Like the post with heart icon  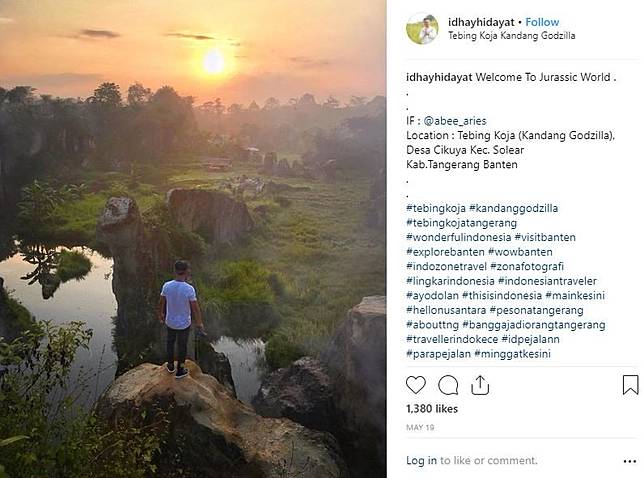(416, 385)
